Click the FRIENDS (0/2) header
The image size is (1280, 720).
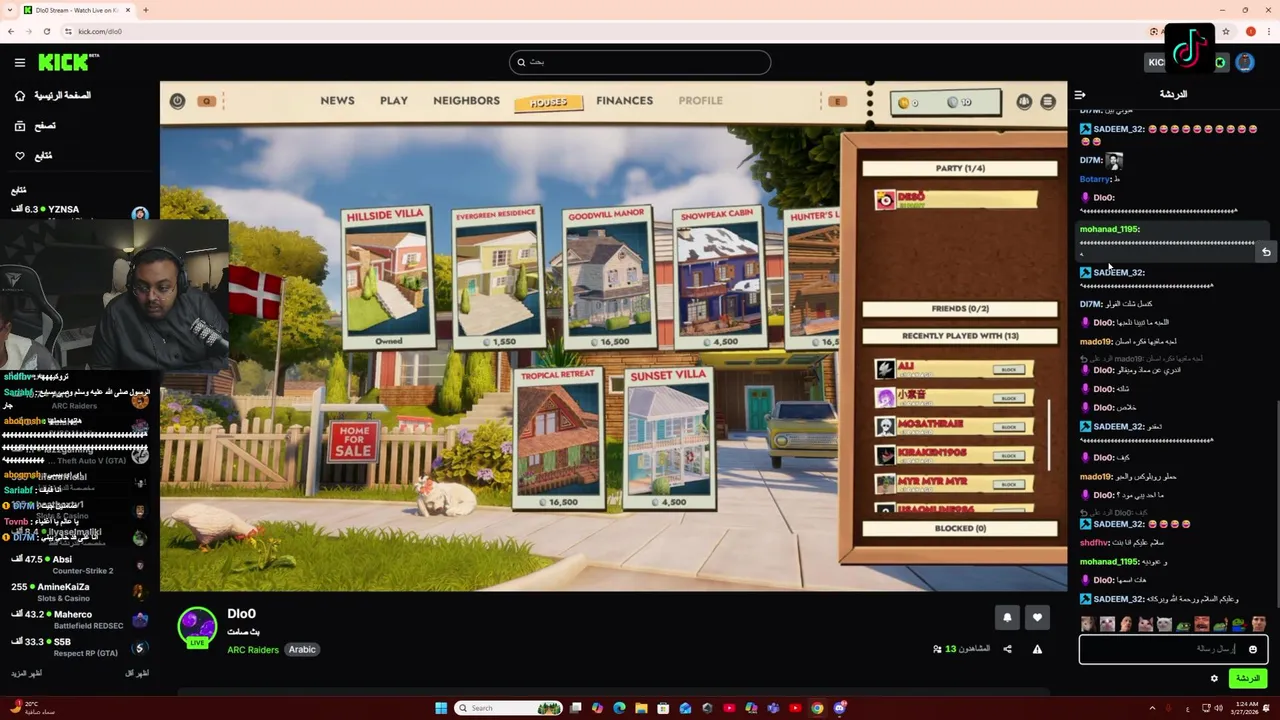tap(959, 309)
